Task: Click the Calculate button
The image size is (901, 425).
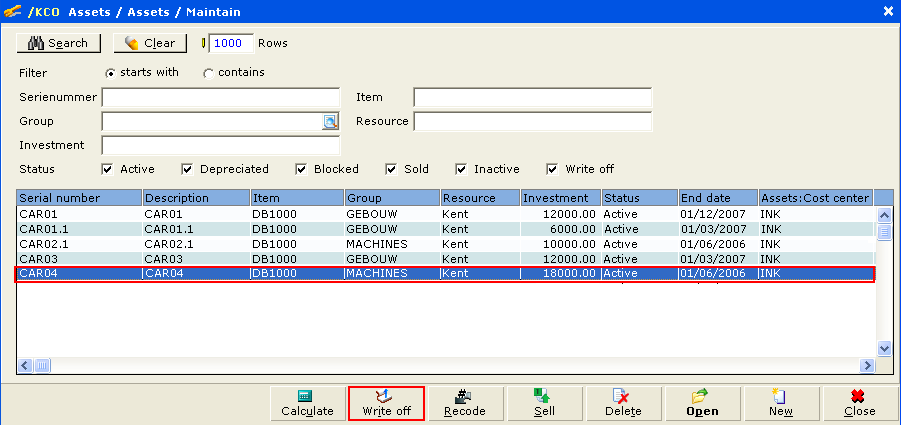Action: (307, 403)
